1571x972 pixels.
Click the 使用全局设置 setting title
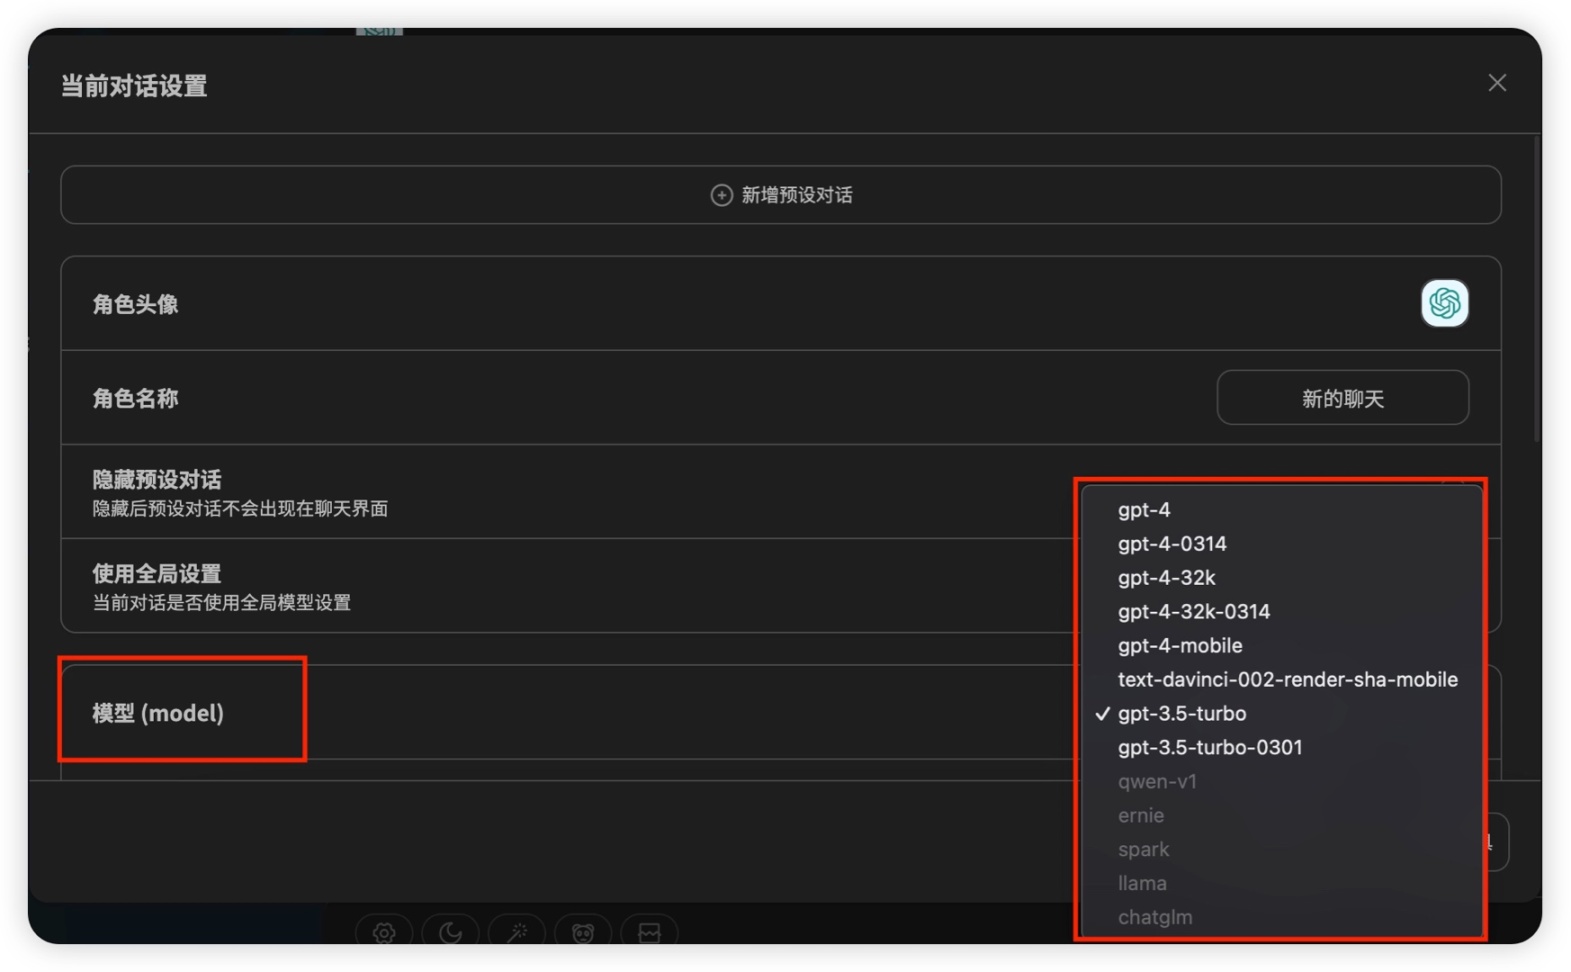tap(157, 574)
